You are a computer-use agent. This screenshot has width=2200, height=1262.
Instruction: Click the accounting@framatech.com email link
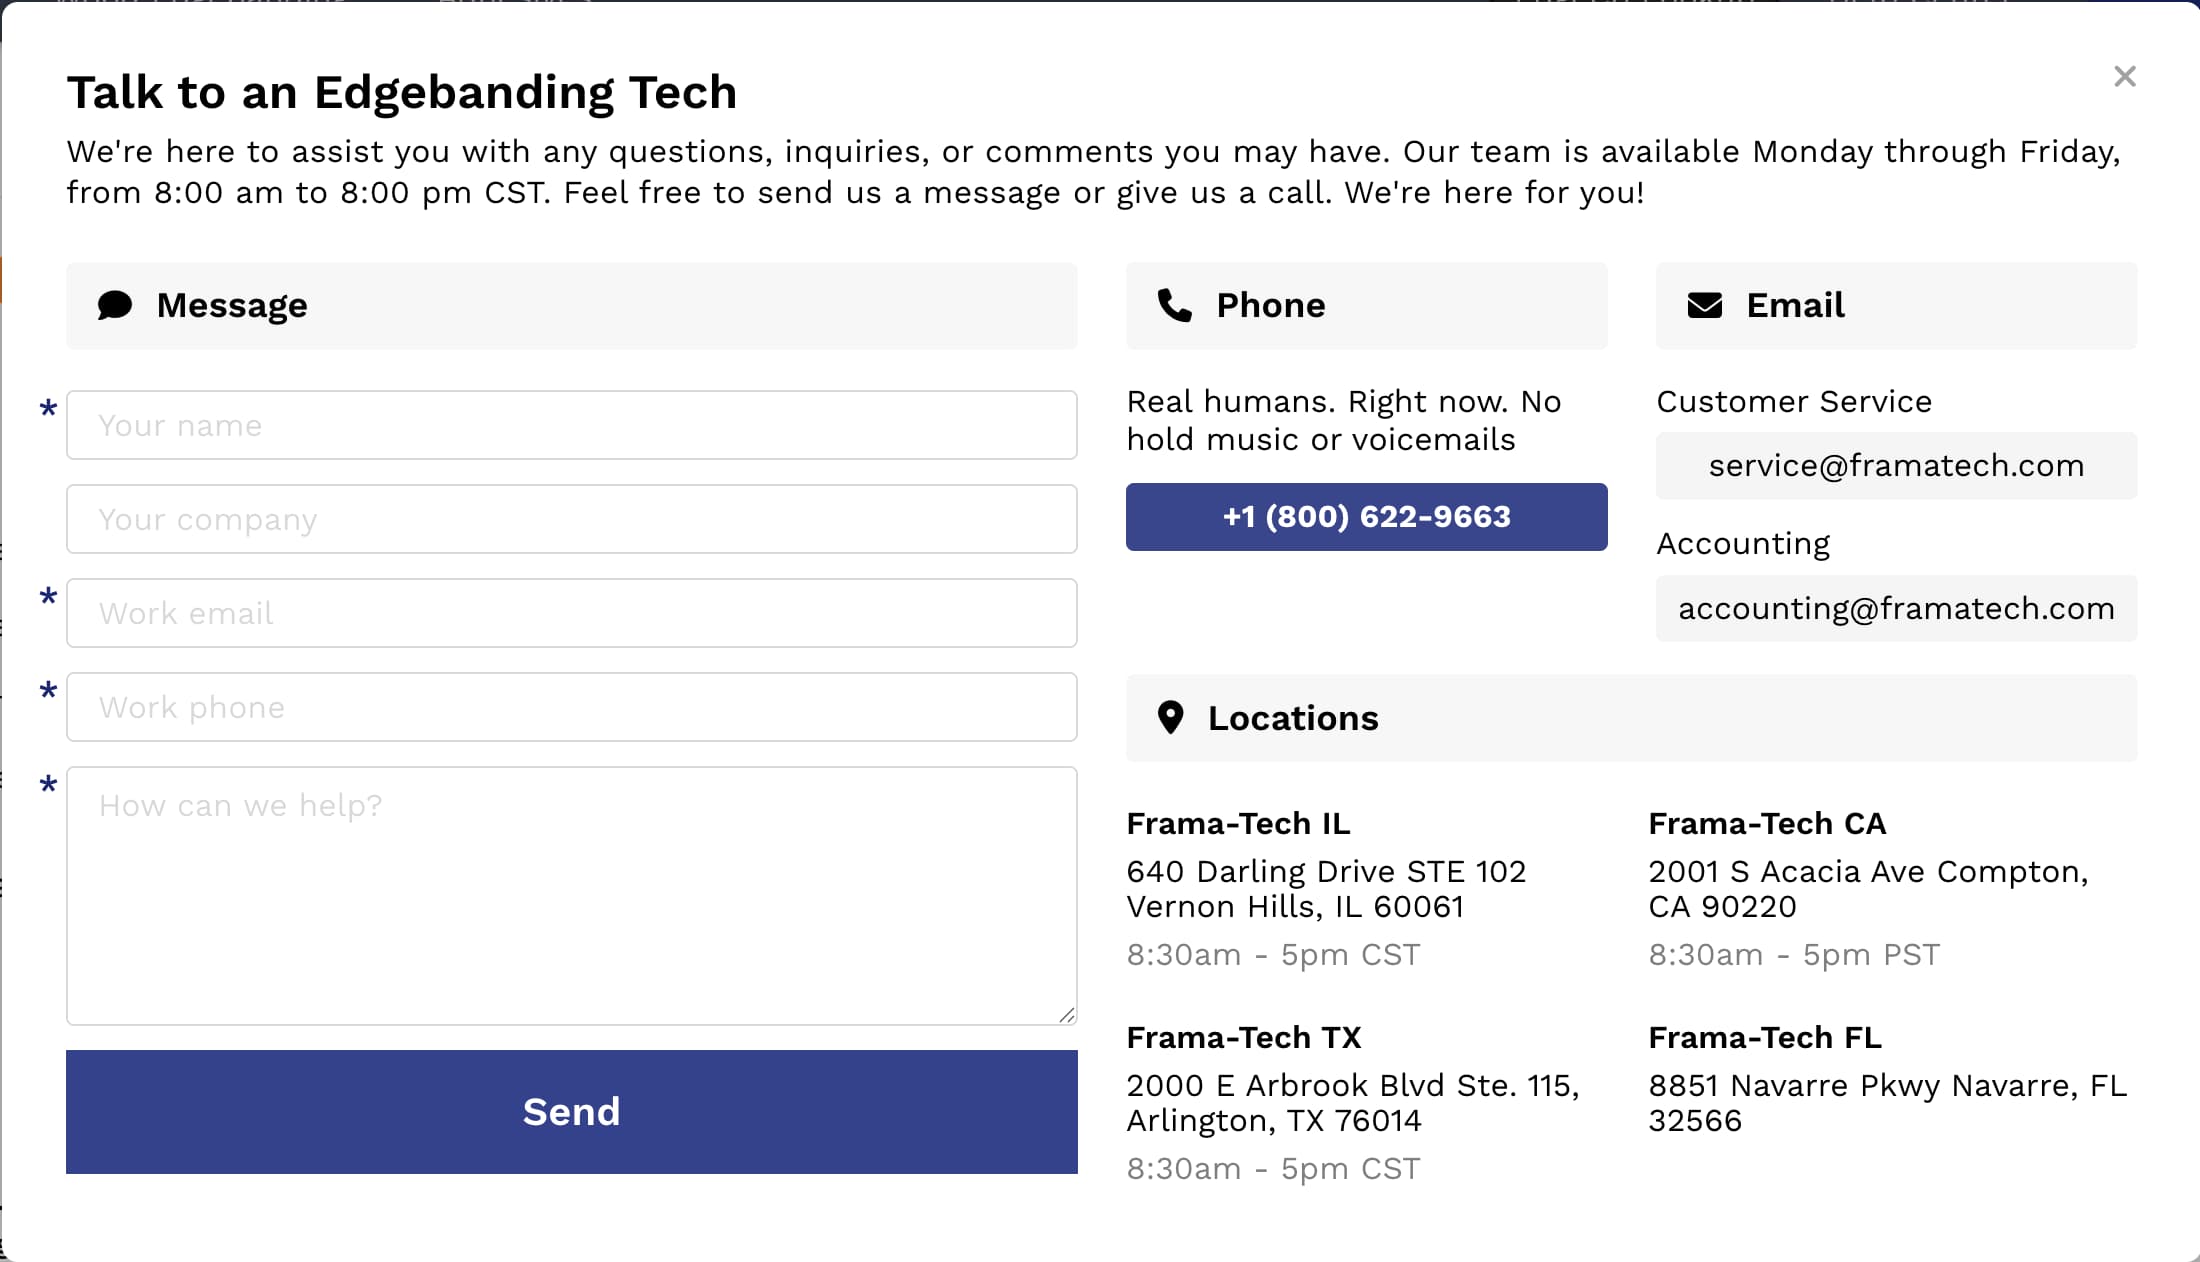[x=1896, y=609]
